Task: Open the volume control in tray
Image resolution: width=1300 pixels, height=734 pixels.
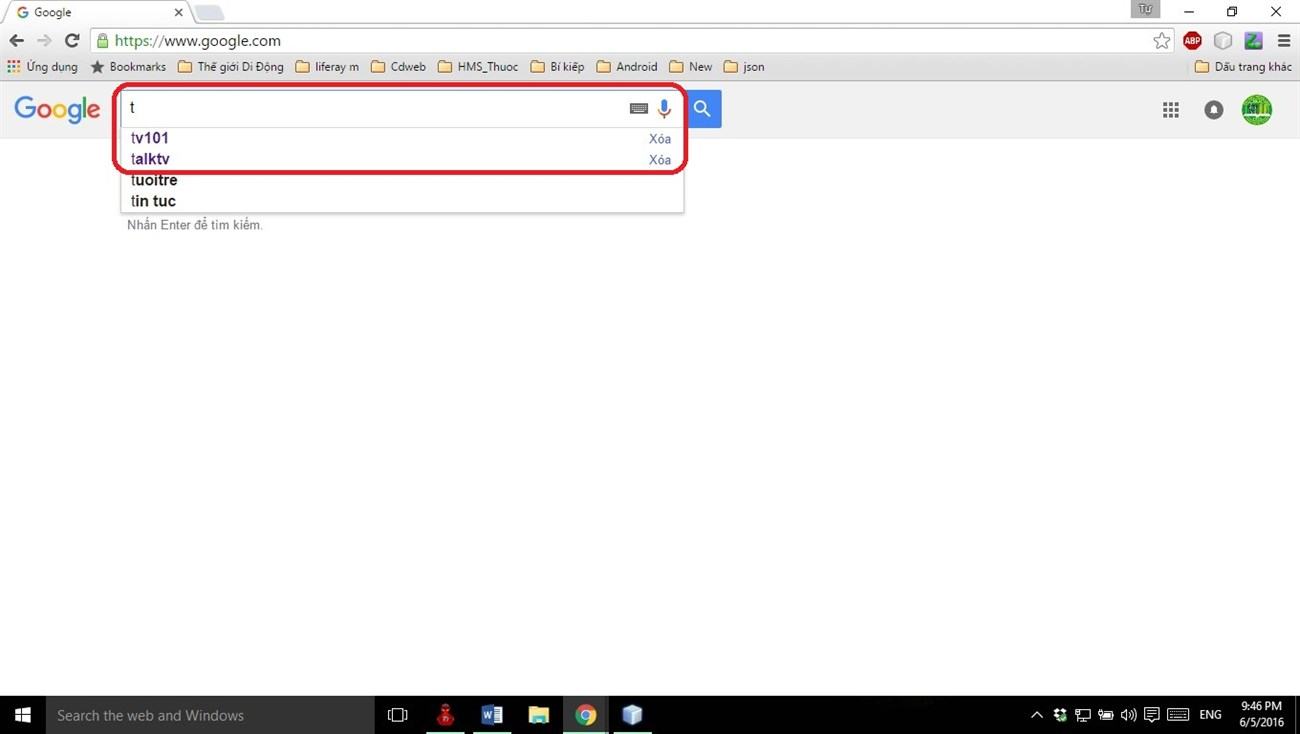Action: pos(1128,715)
